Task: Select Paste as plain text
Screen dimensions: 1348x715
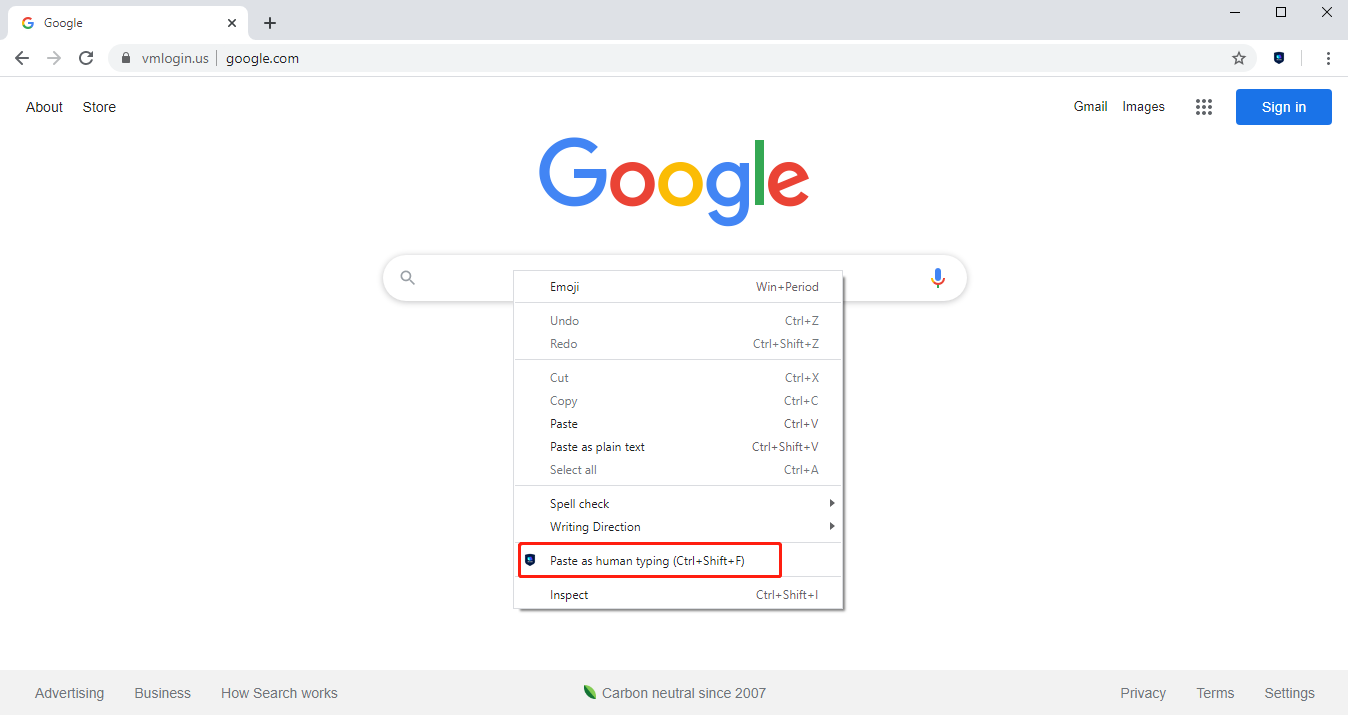Action: [598, 447]
